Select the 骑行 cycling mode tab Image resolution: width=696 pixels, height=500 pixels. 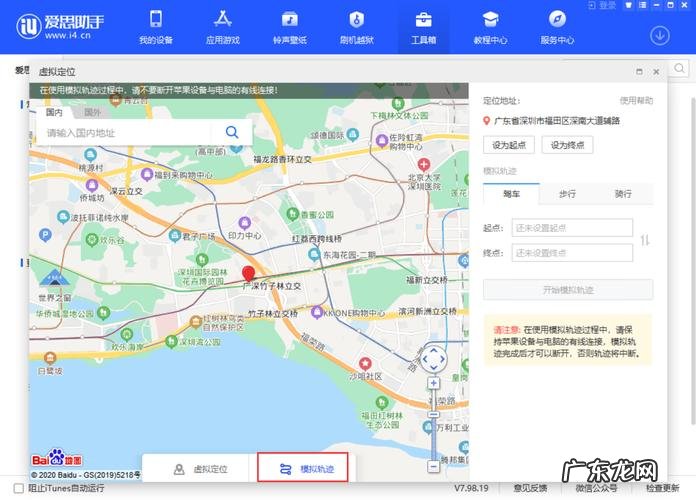click(623, 194)
